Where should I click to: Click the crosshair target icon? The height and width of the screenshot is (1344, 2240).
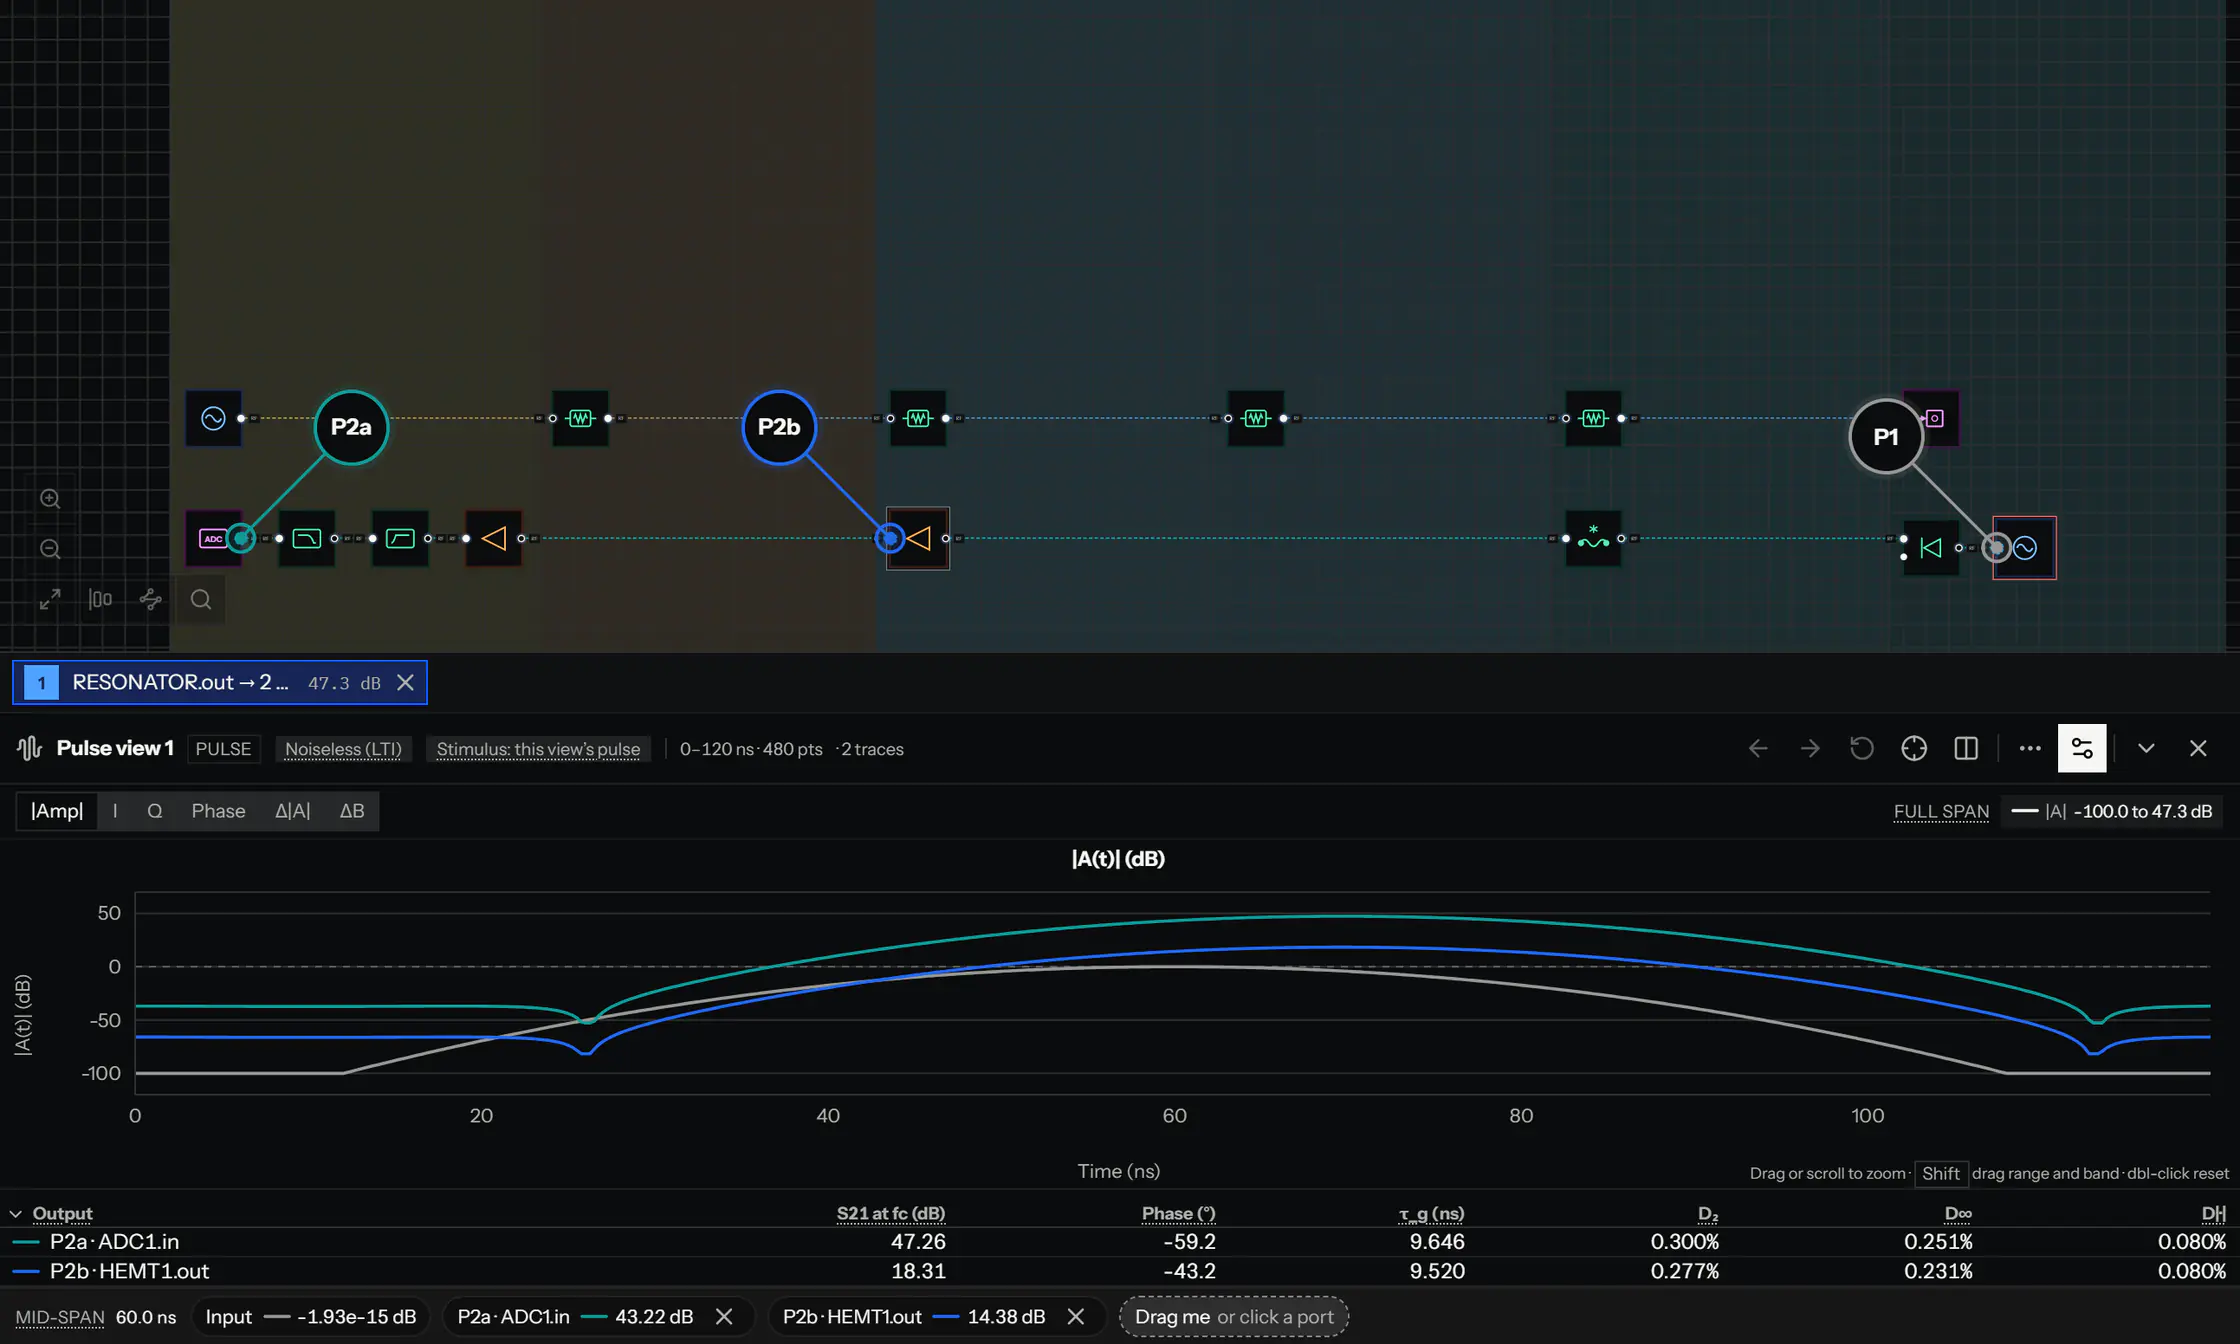pos(1914,748)
